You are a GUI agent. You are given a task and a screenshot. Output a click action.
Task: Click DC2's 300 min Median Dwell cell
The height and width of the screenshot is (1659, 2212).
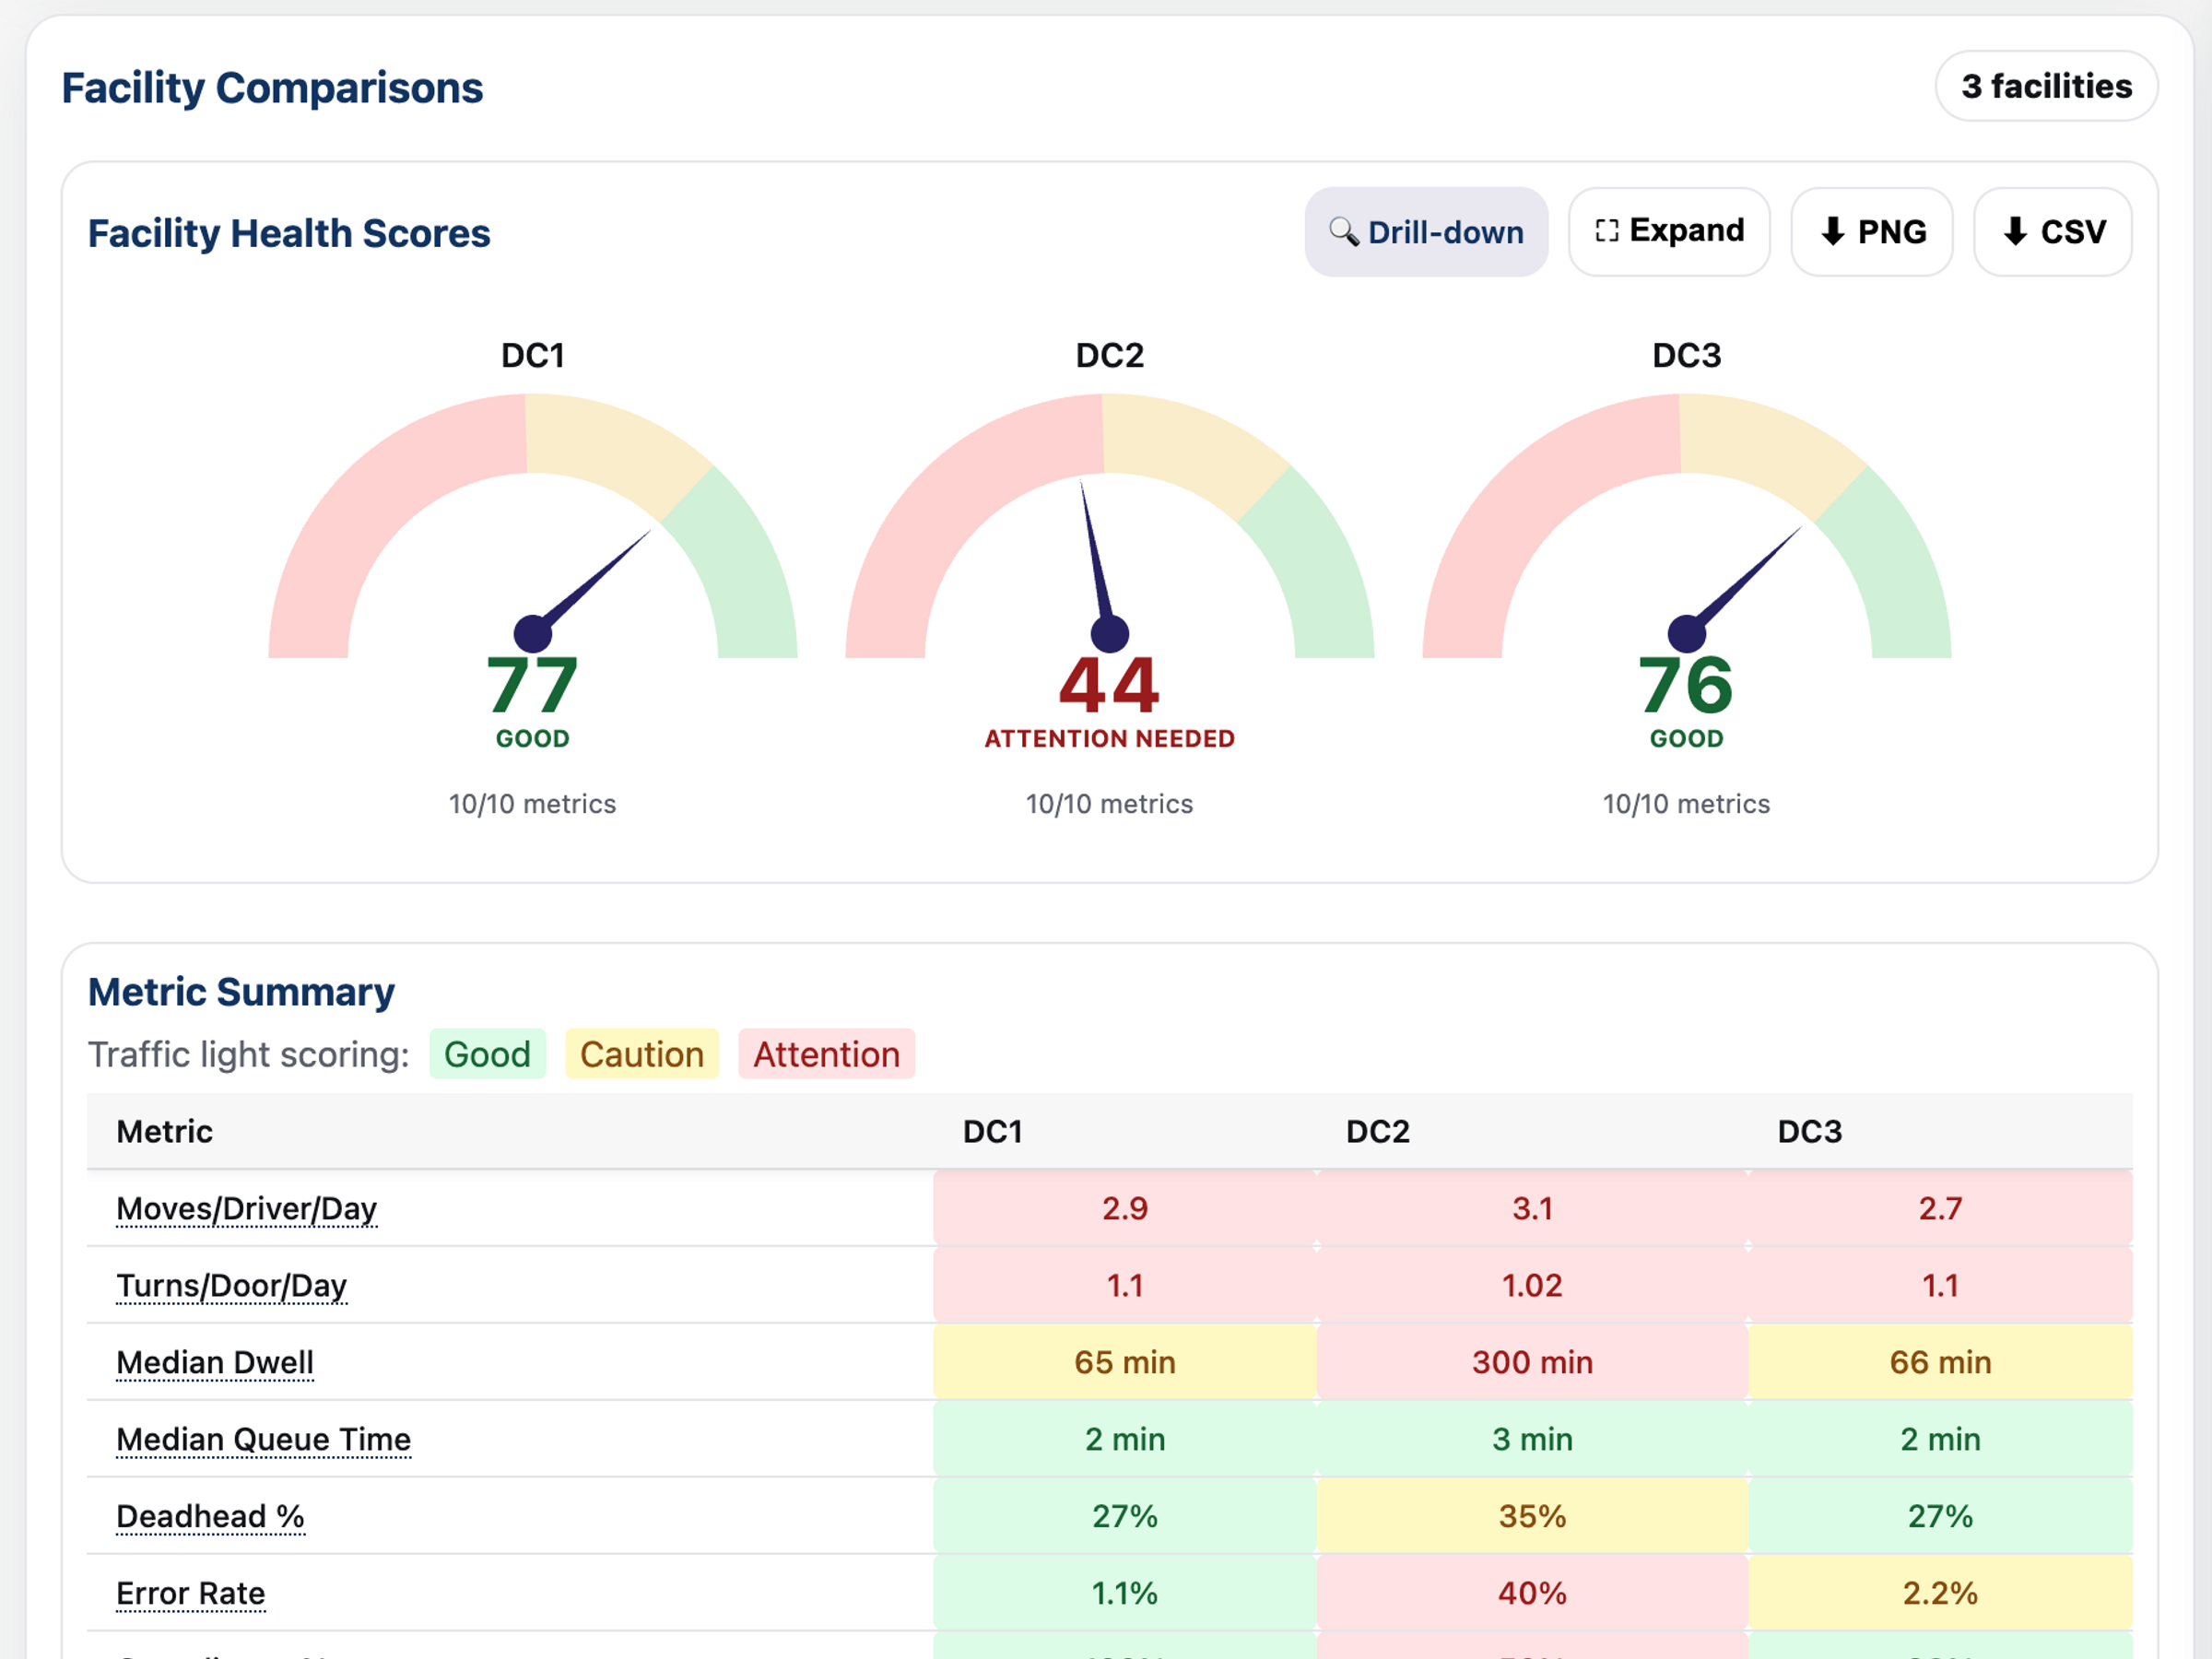coord(1532,1362)
